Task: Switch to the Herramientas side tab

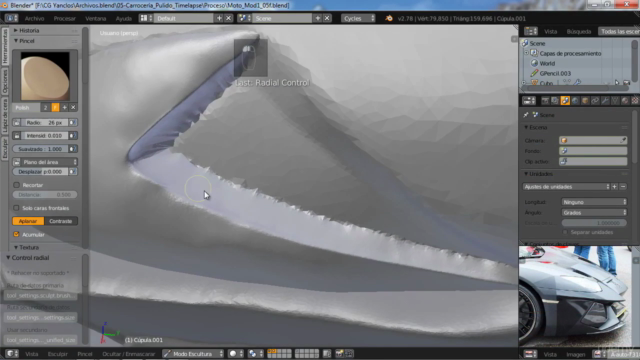Action: (4, 47)
